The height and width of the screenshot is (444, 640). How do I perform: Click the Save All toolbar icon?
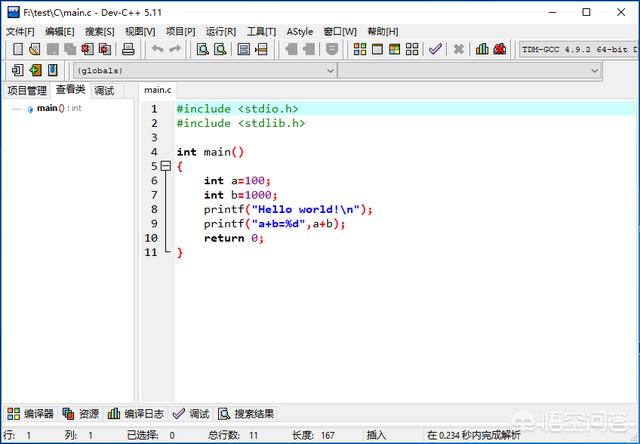click(70, 49)
